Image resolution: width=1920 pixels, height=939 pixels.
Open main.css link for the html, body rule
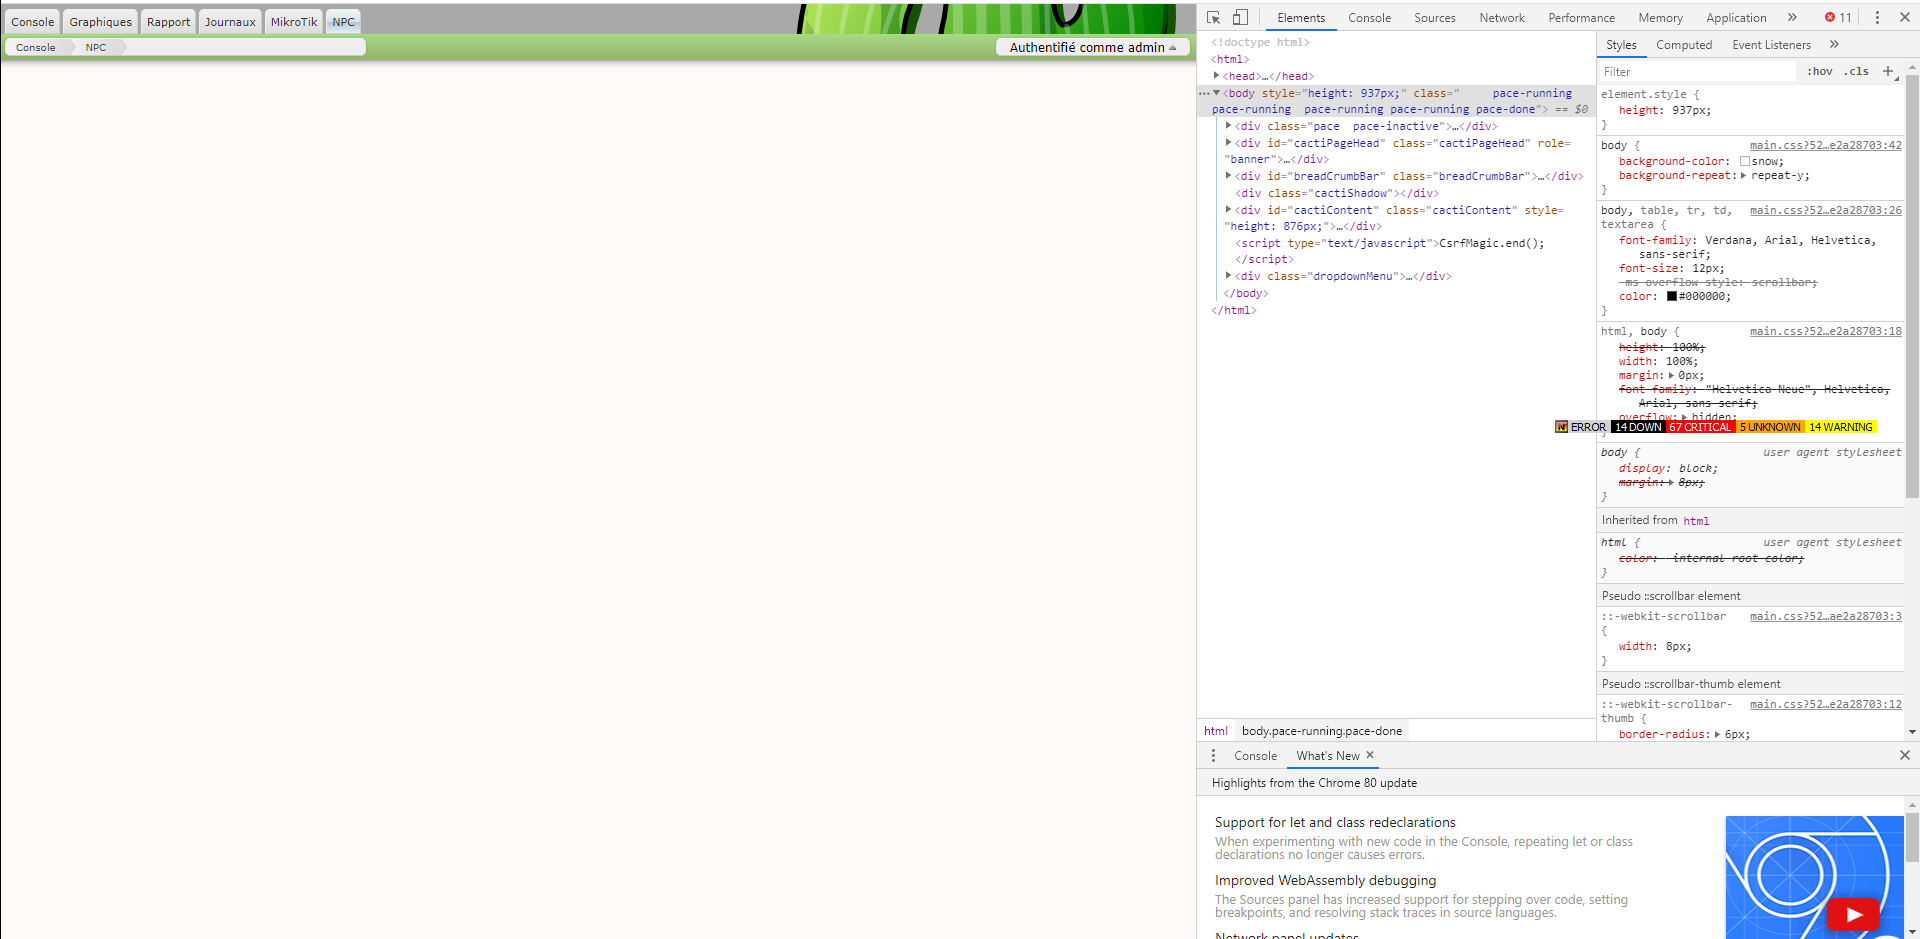click(x=1825, y=331)
